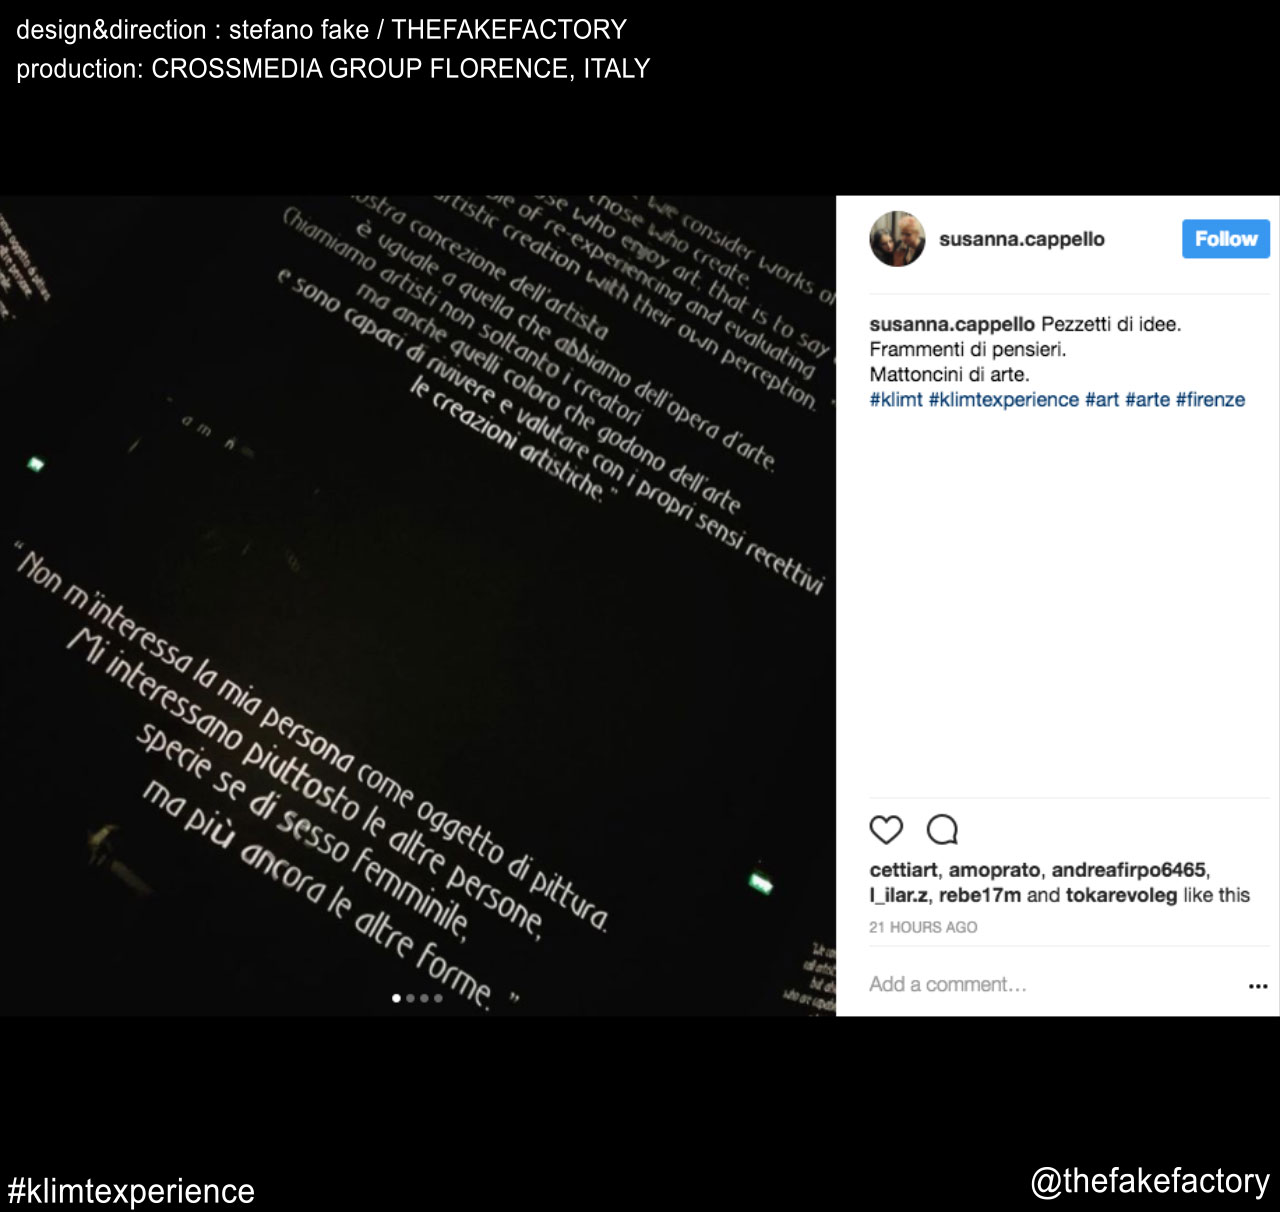Open susanna.cappello's profile picture
Viewport: 1280px width, 1212px height.
point(897,239)
